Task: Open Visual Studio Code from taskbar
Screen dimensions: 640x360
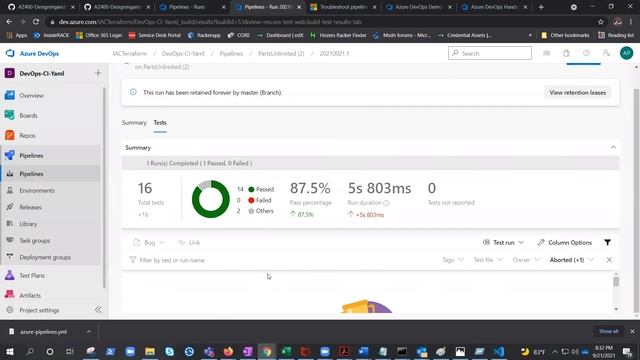Action: (x=499, y=351)
